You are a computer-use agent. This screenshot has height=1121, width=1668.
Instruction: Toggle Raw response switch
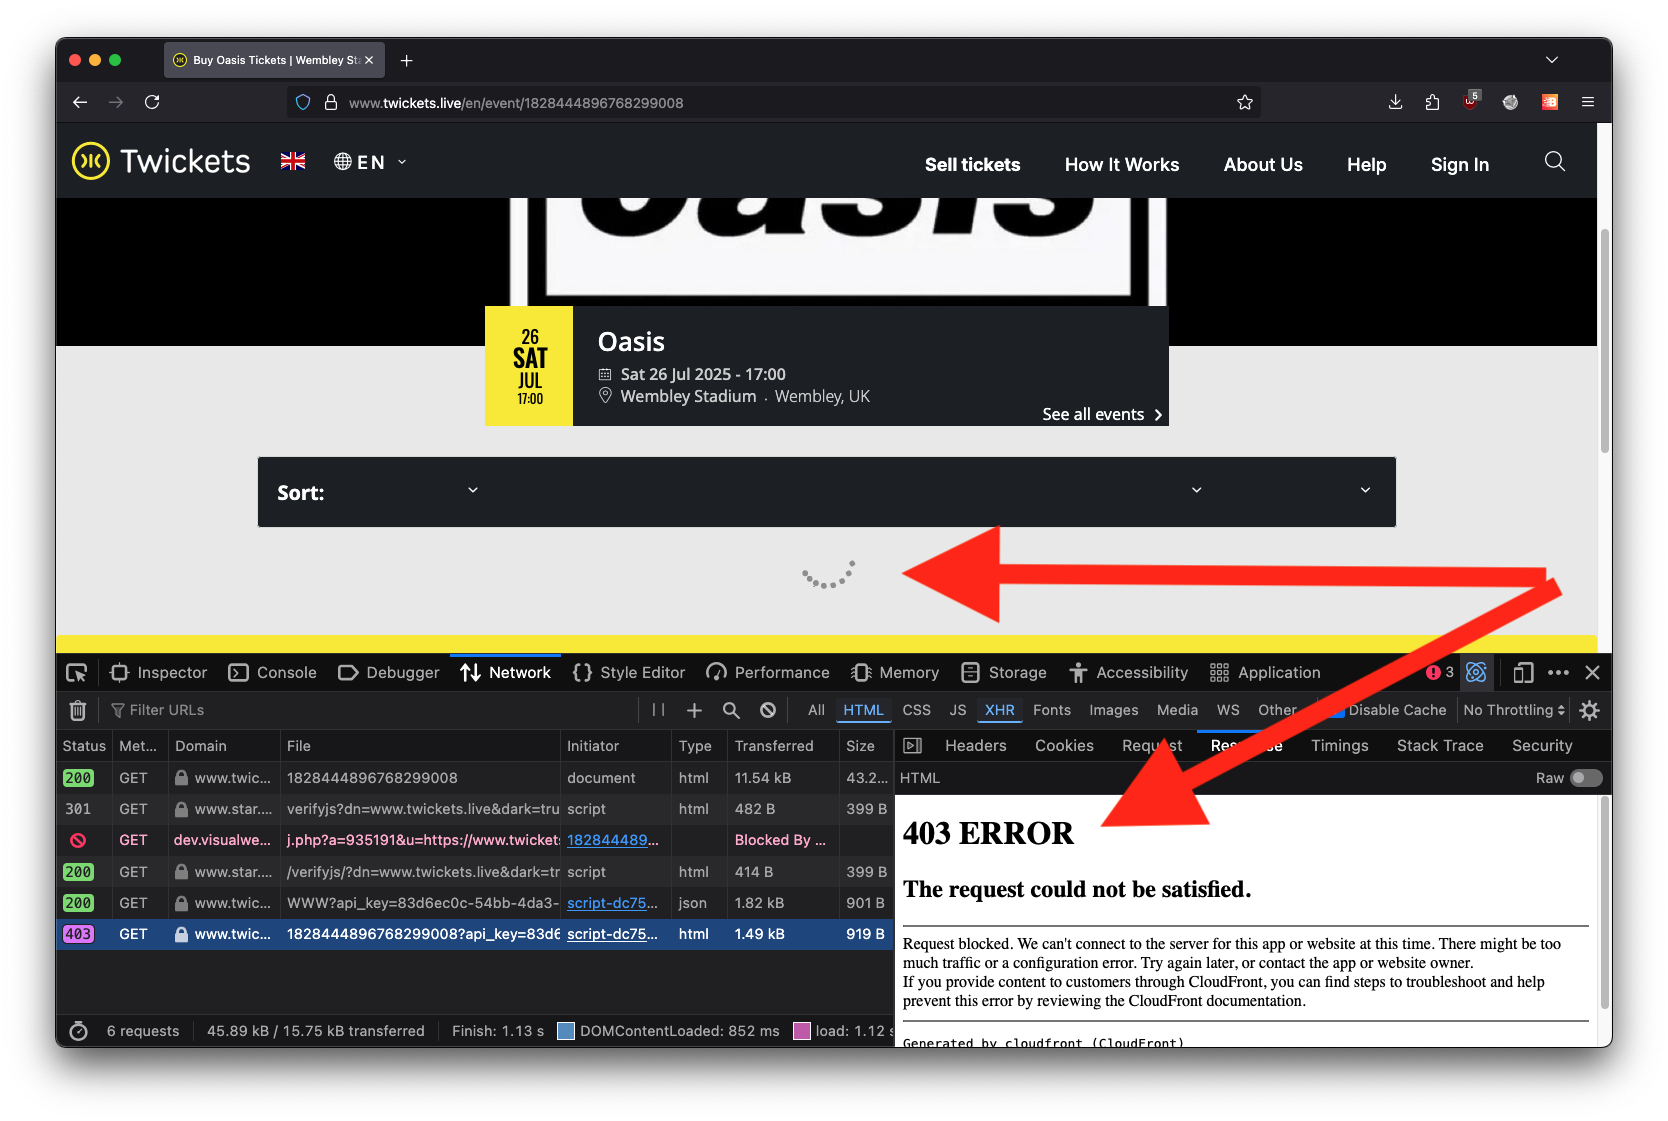1586,778
